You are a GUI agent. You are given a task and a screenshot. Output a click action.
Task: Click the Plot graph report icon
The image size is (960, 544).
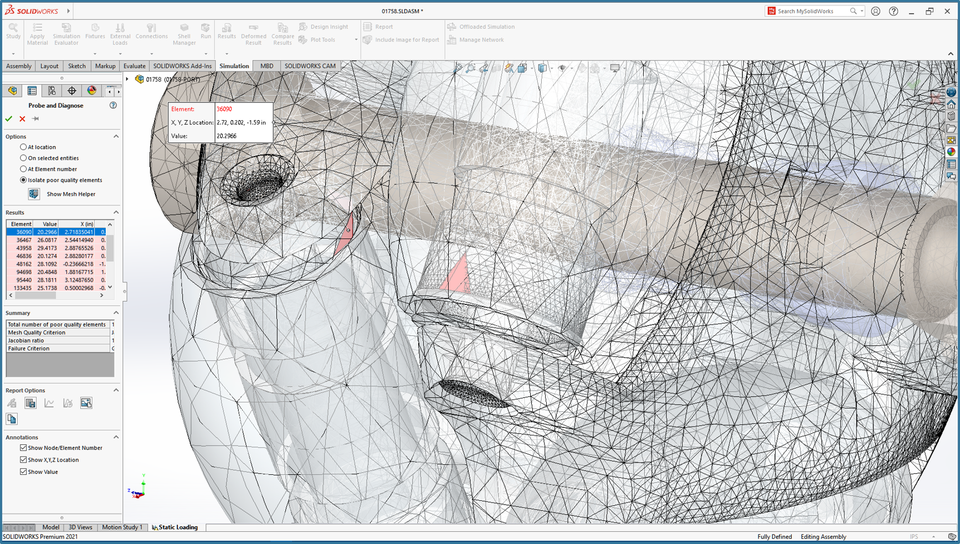point(49,403)
